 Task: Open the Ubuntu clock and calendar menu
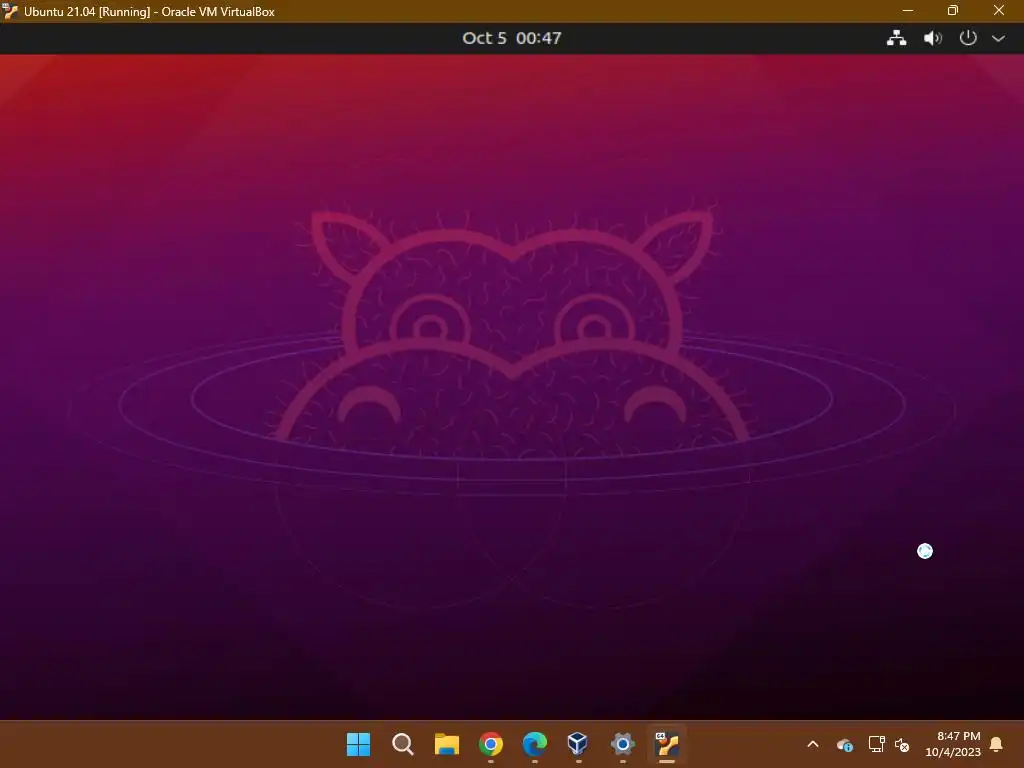[511, 38]
